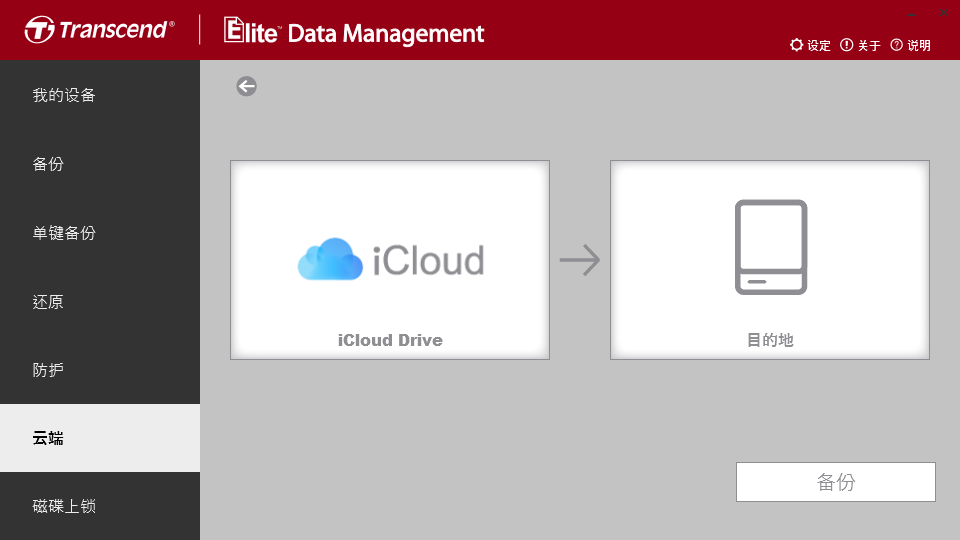Click the right arrow between panels

pos(580,260)
